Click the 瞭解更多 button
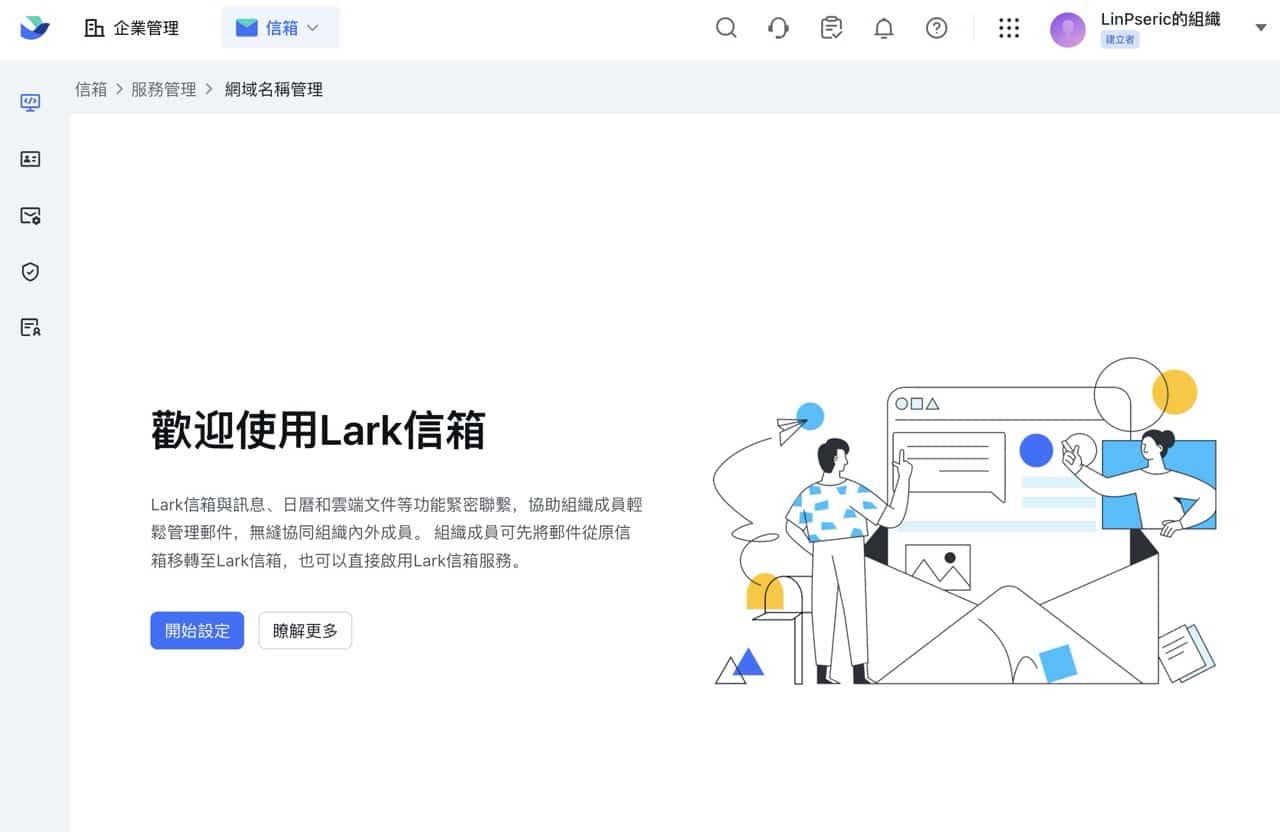 point(305,631)
